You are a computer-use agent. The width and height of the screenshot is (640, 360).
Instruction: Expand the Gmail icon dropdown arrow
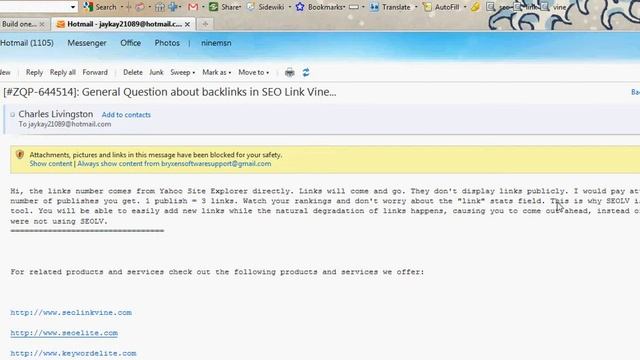[203, 7]
